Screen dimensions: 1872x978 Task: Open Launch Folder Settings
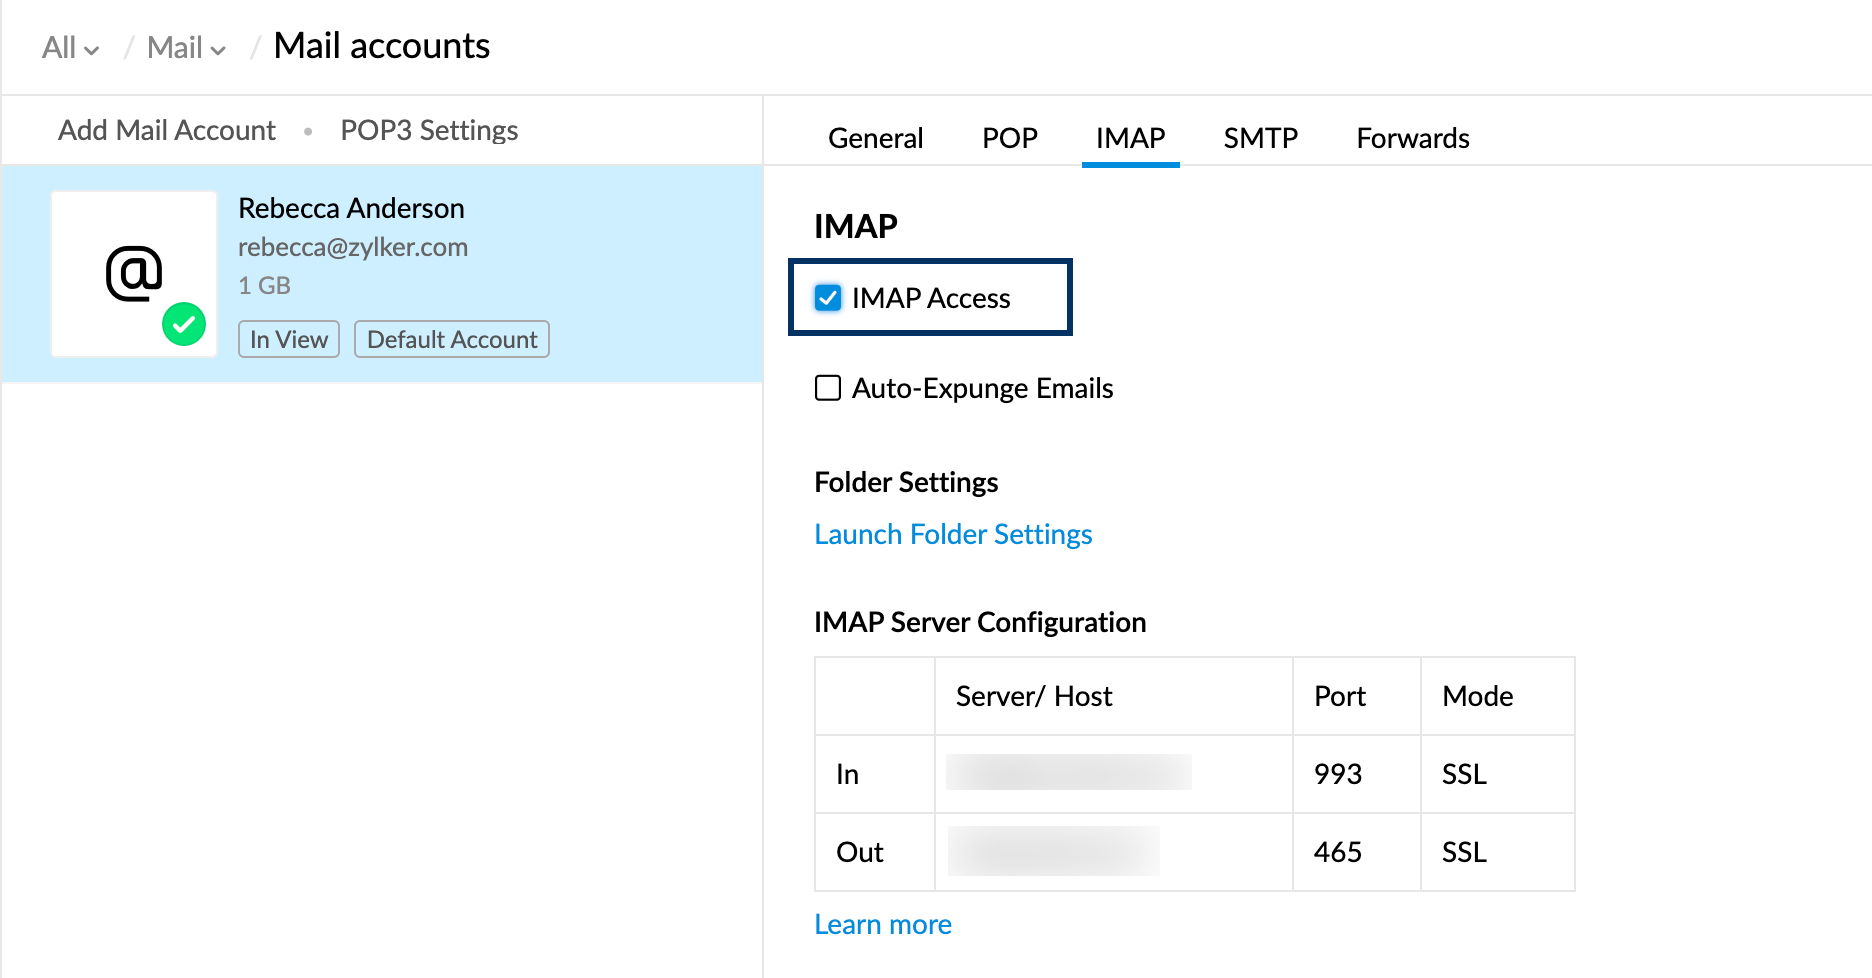[953, 533]
